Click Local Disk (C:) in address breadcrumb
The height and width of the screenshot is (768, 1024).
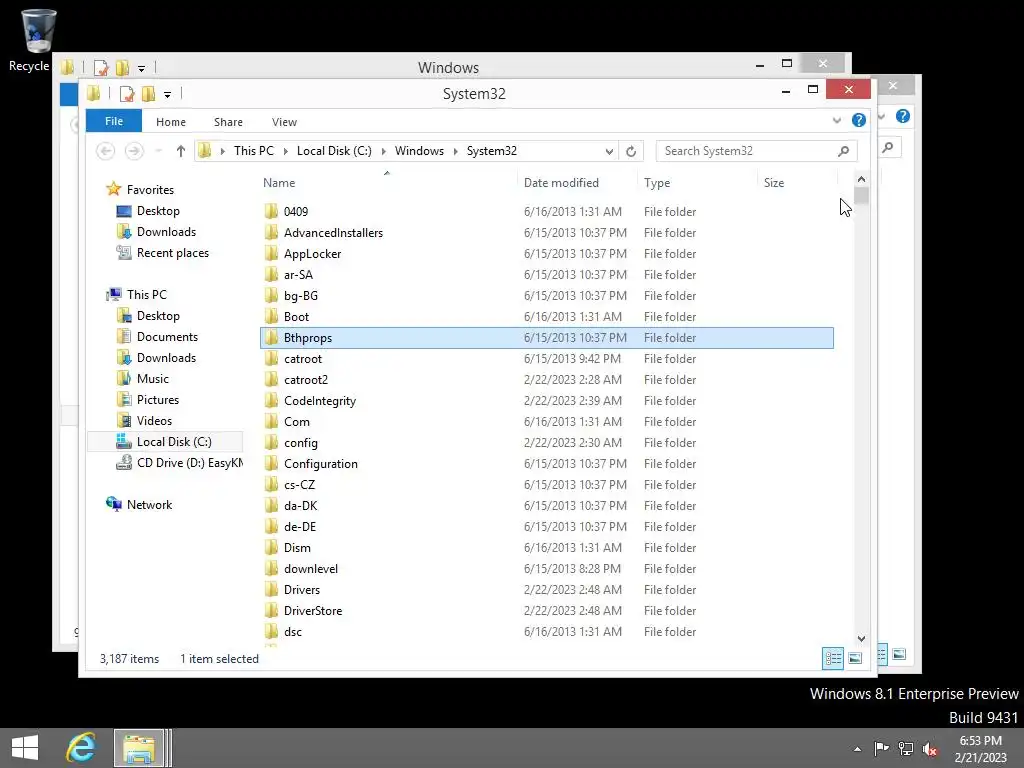(x=334, y=151)
